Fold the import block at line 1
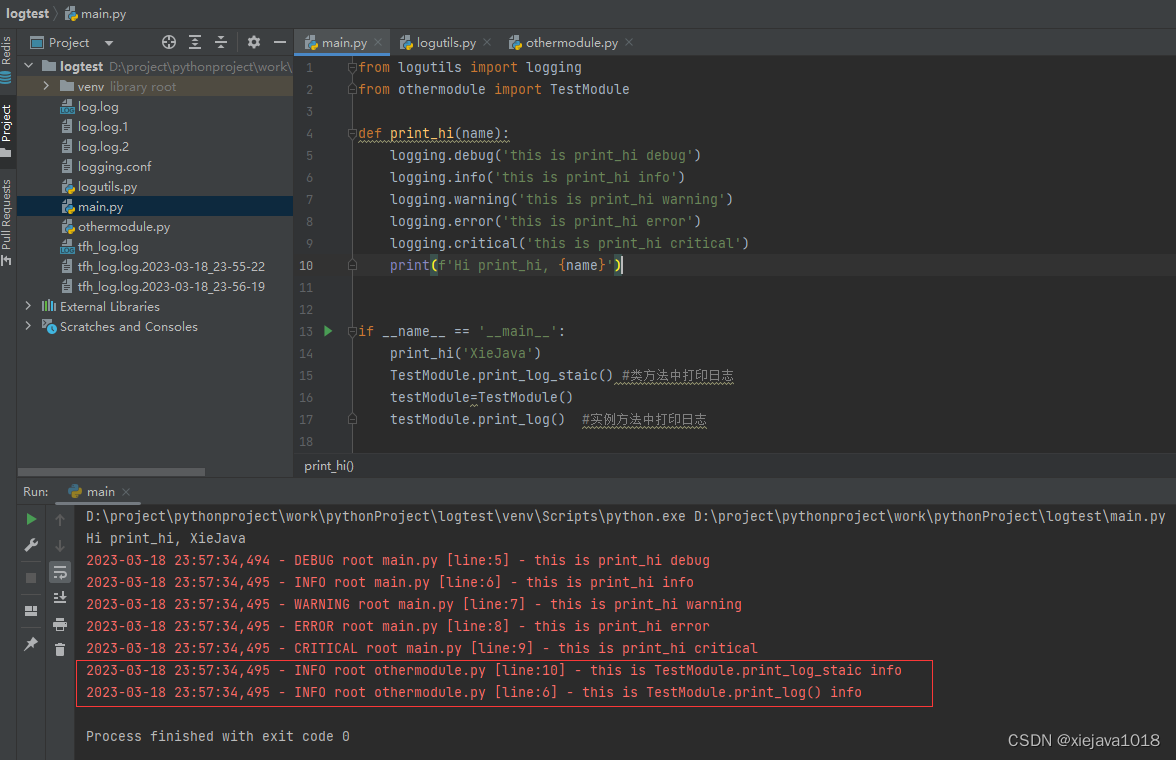The image size is (1176, 760). (352, 68)
